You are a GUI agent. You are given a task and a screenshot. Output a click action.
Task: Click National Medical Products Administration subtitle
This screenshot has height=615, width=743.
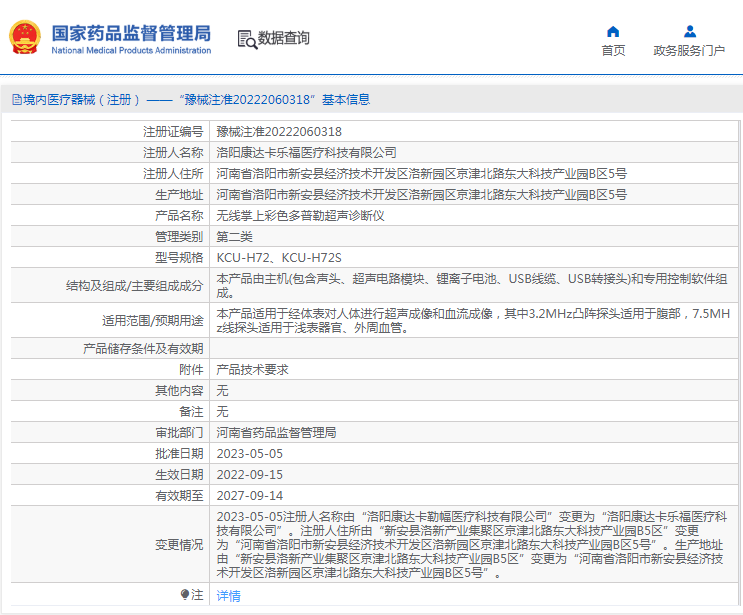pos(131,50)
